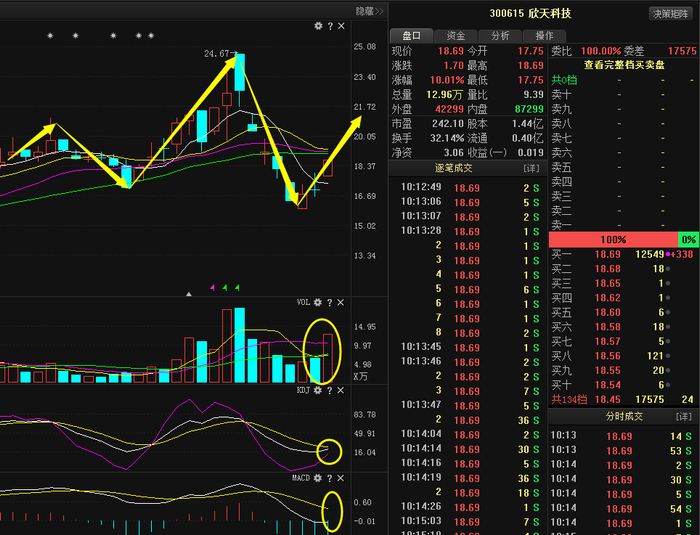Viewport: 700px width, 535px height.
Task: Click the 市盈 242.10 value
Action: [x=448, y=124]
